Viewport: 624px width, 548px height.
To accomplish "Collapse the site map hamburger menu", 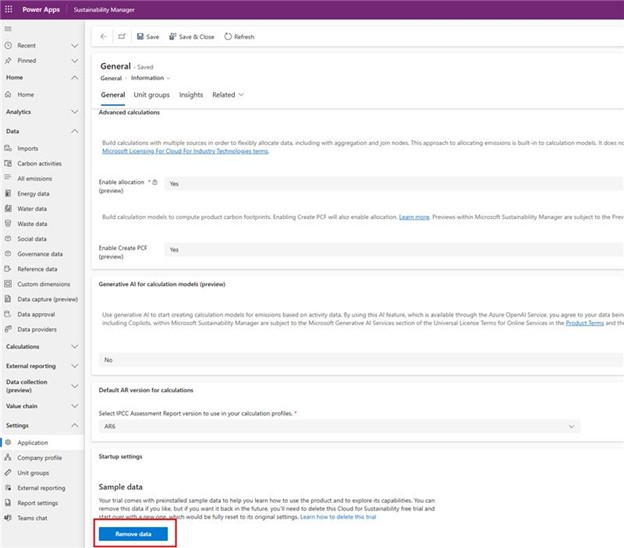I will [8, 29].
